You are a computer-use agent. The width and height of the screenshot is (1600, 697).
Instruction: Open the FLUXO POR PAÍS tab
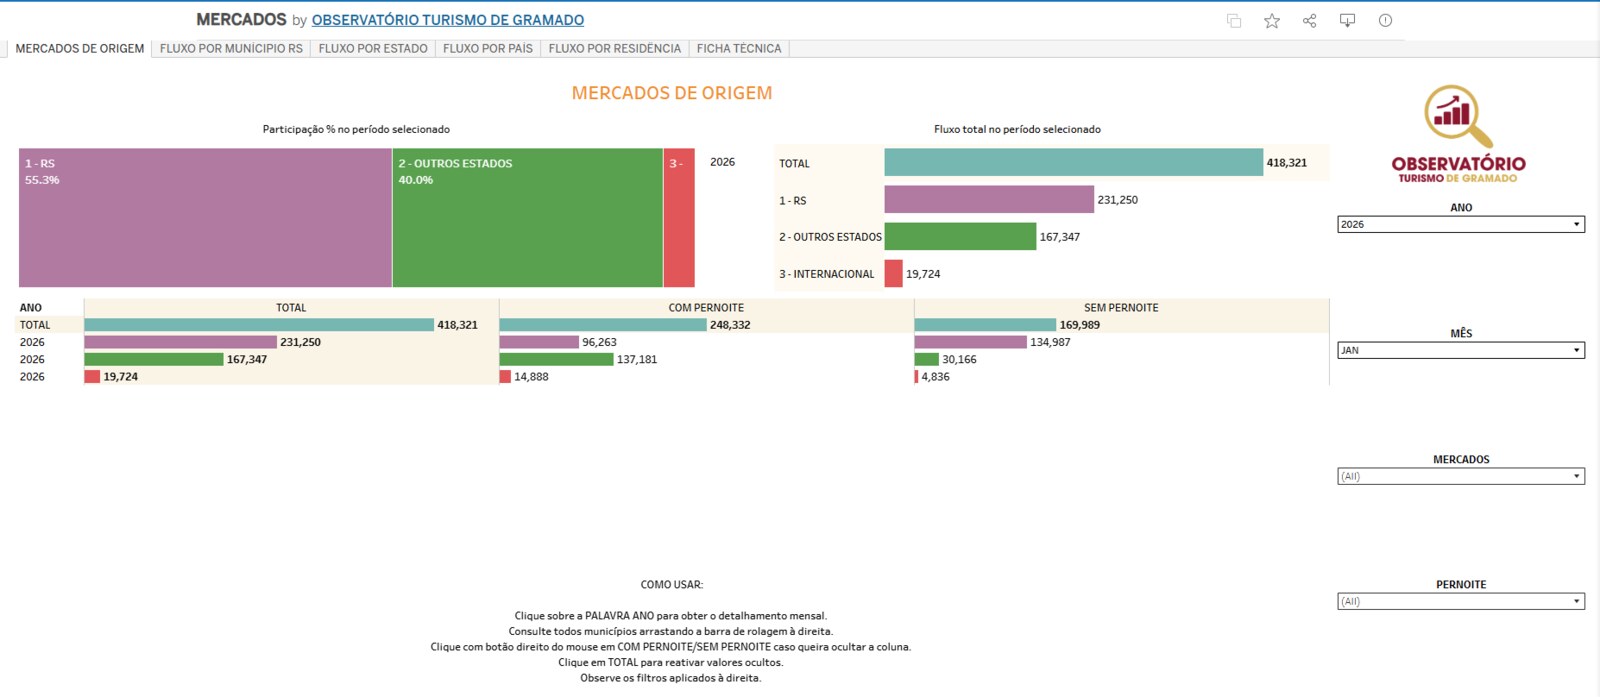pos(488,48)
